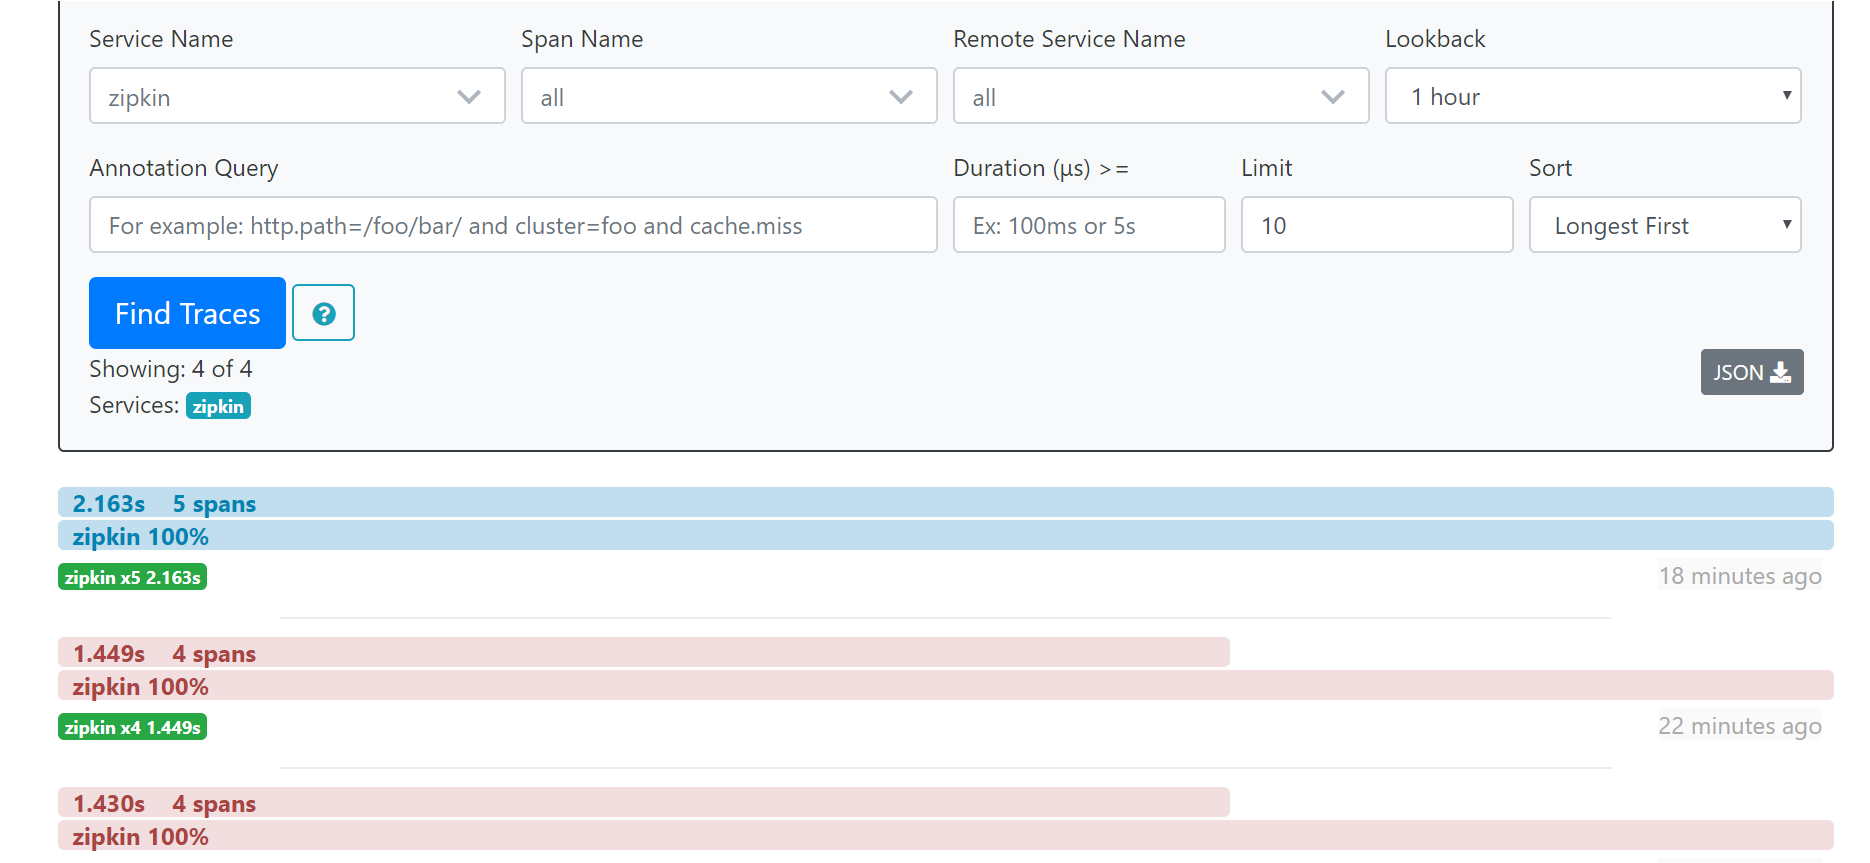This screenshot has width=1870, height=863.
Task: Click the Limit field containing 10
Action: coord(1377,225)
